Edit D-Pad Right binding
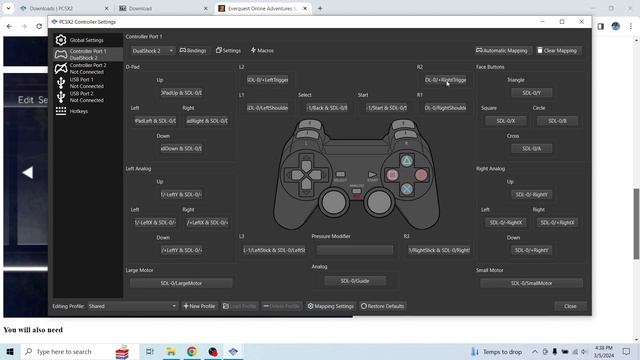Screen dimensions: 640x360 click(207, 121)
